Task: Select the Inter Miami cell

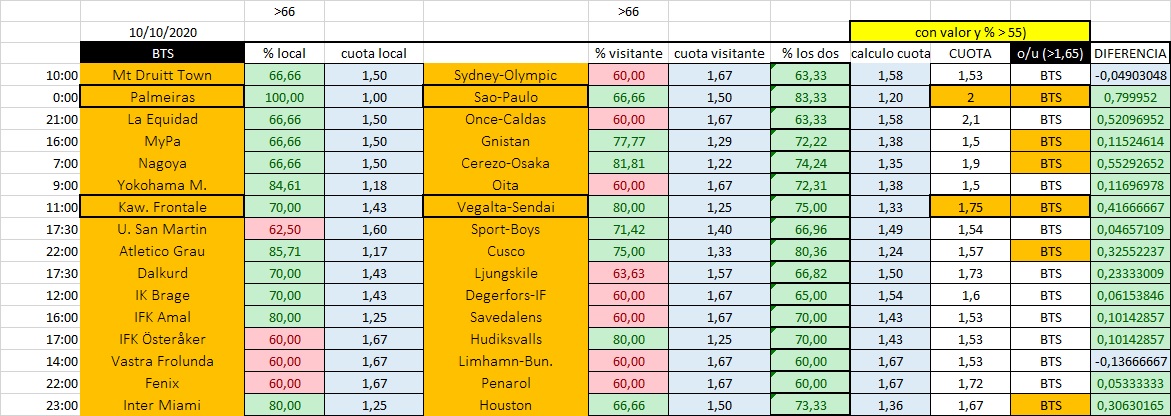Action: pos(162,406)
